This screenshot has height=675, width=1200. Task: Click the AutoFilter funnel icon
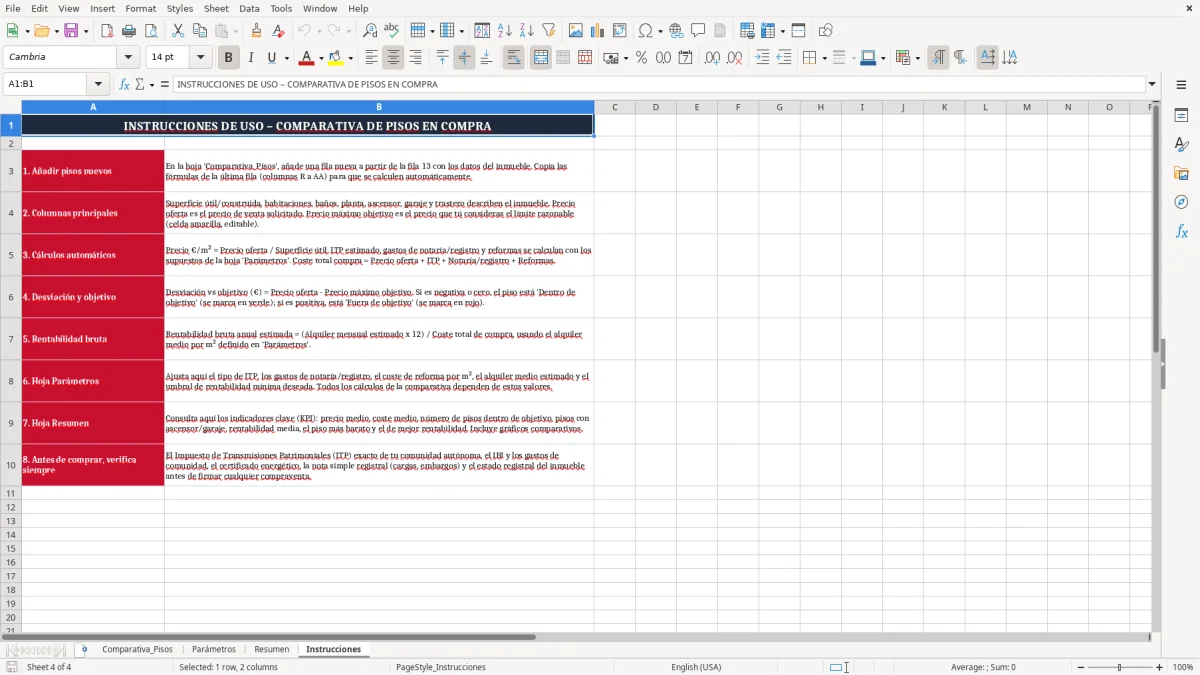548,31
